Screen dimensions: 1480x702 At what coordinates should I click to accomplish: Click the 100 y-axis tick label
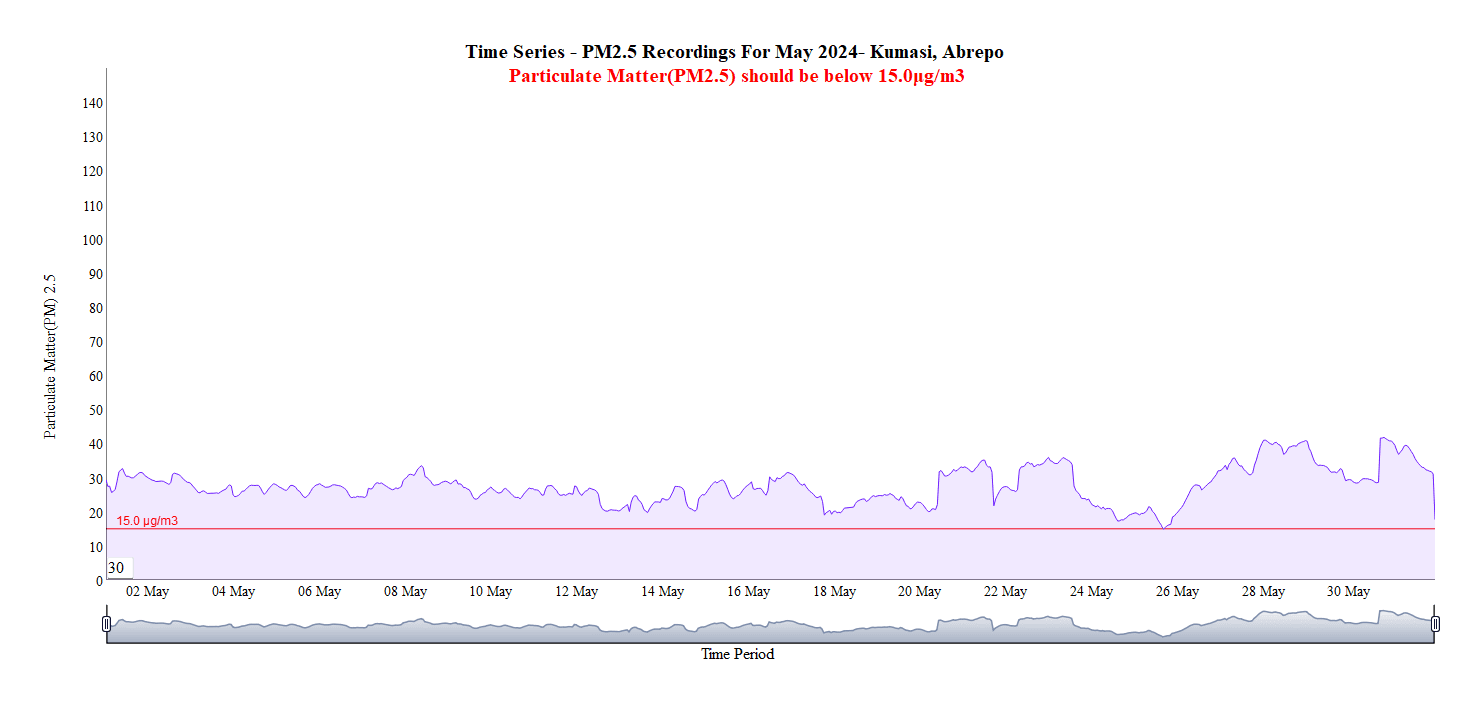click(93, 240)
